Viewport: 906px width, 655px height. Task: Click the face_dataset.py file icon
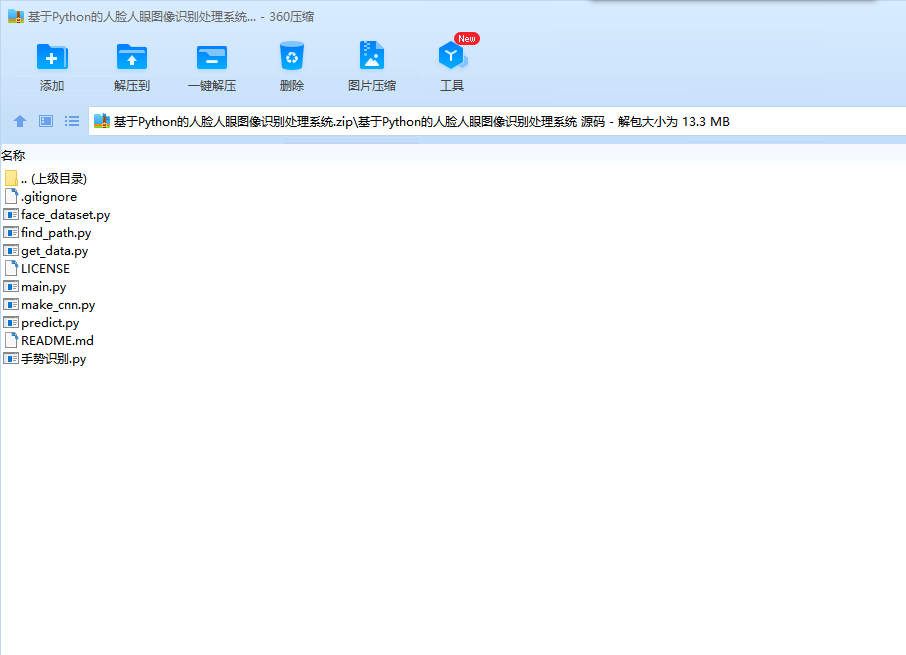click(x=11, y=214)
